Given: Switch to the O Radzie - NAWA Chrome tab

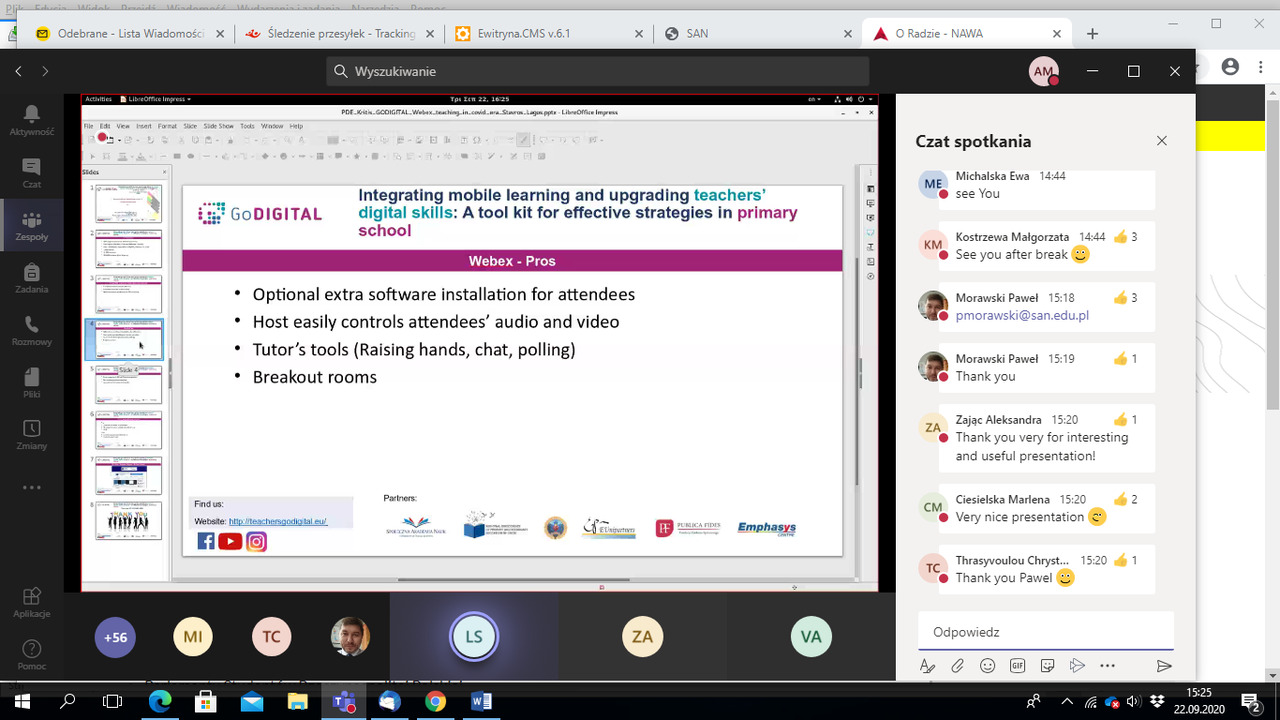Looking at the screenshot, I should (x=967, y=33).
